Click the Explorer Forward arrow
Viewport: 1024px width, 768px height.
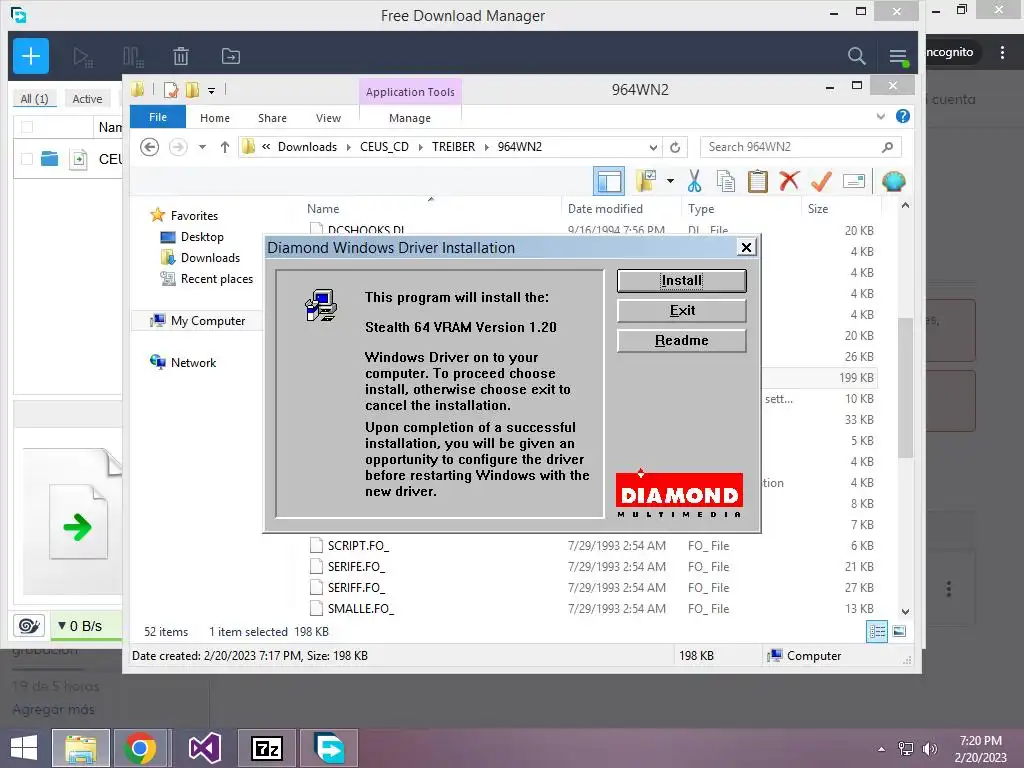(x=178, y=147)
